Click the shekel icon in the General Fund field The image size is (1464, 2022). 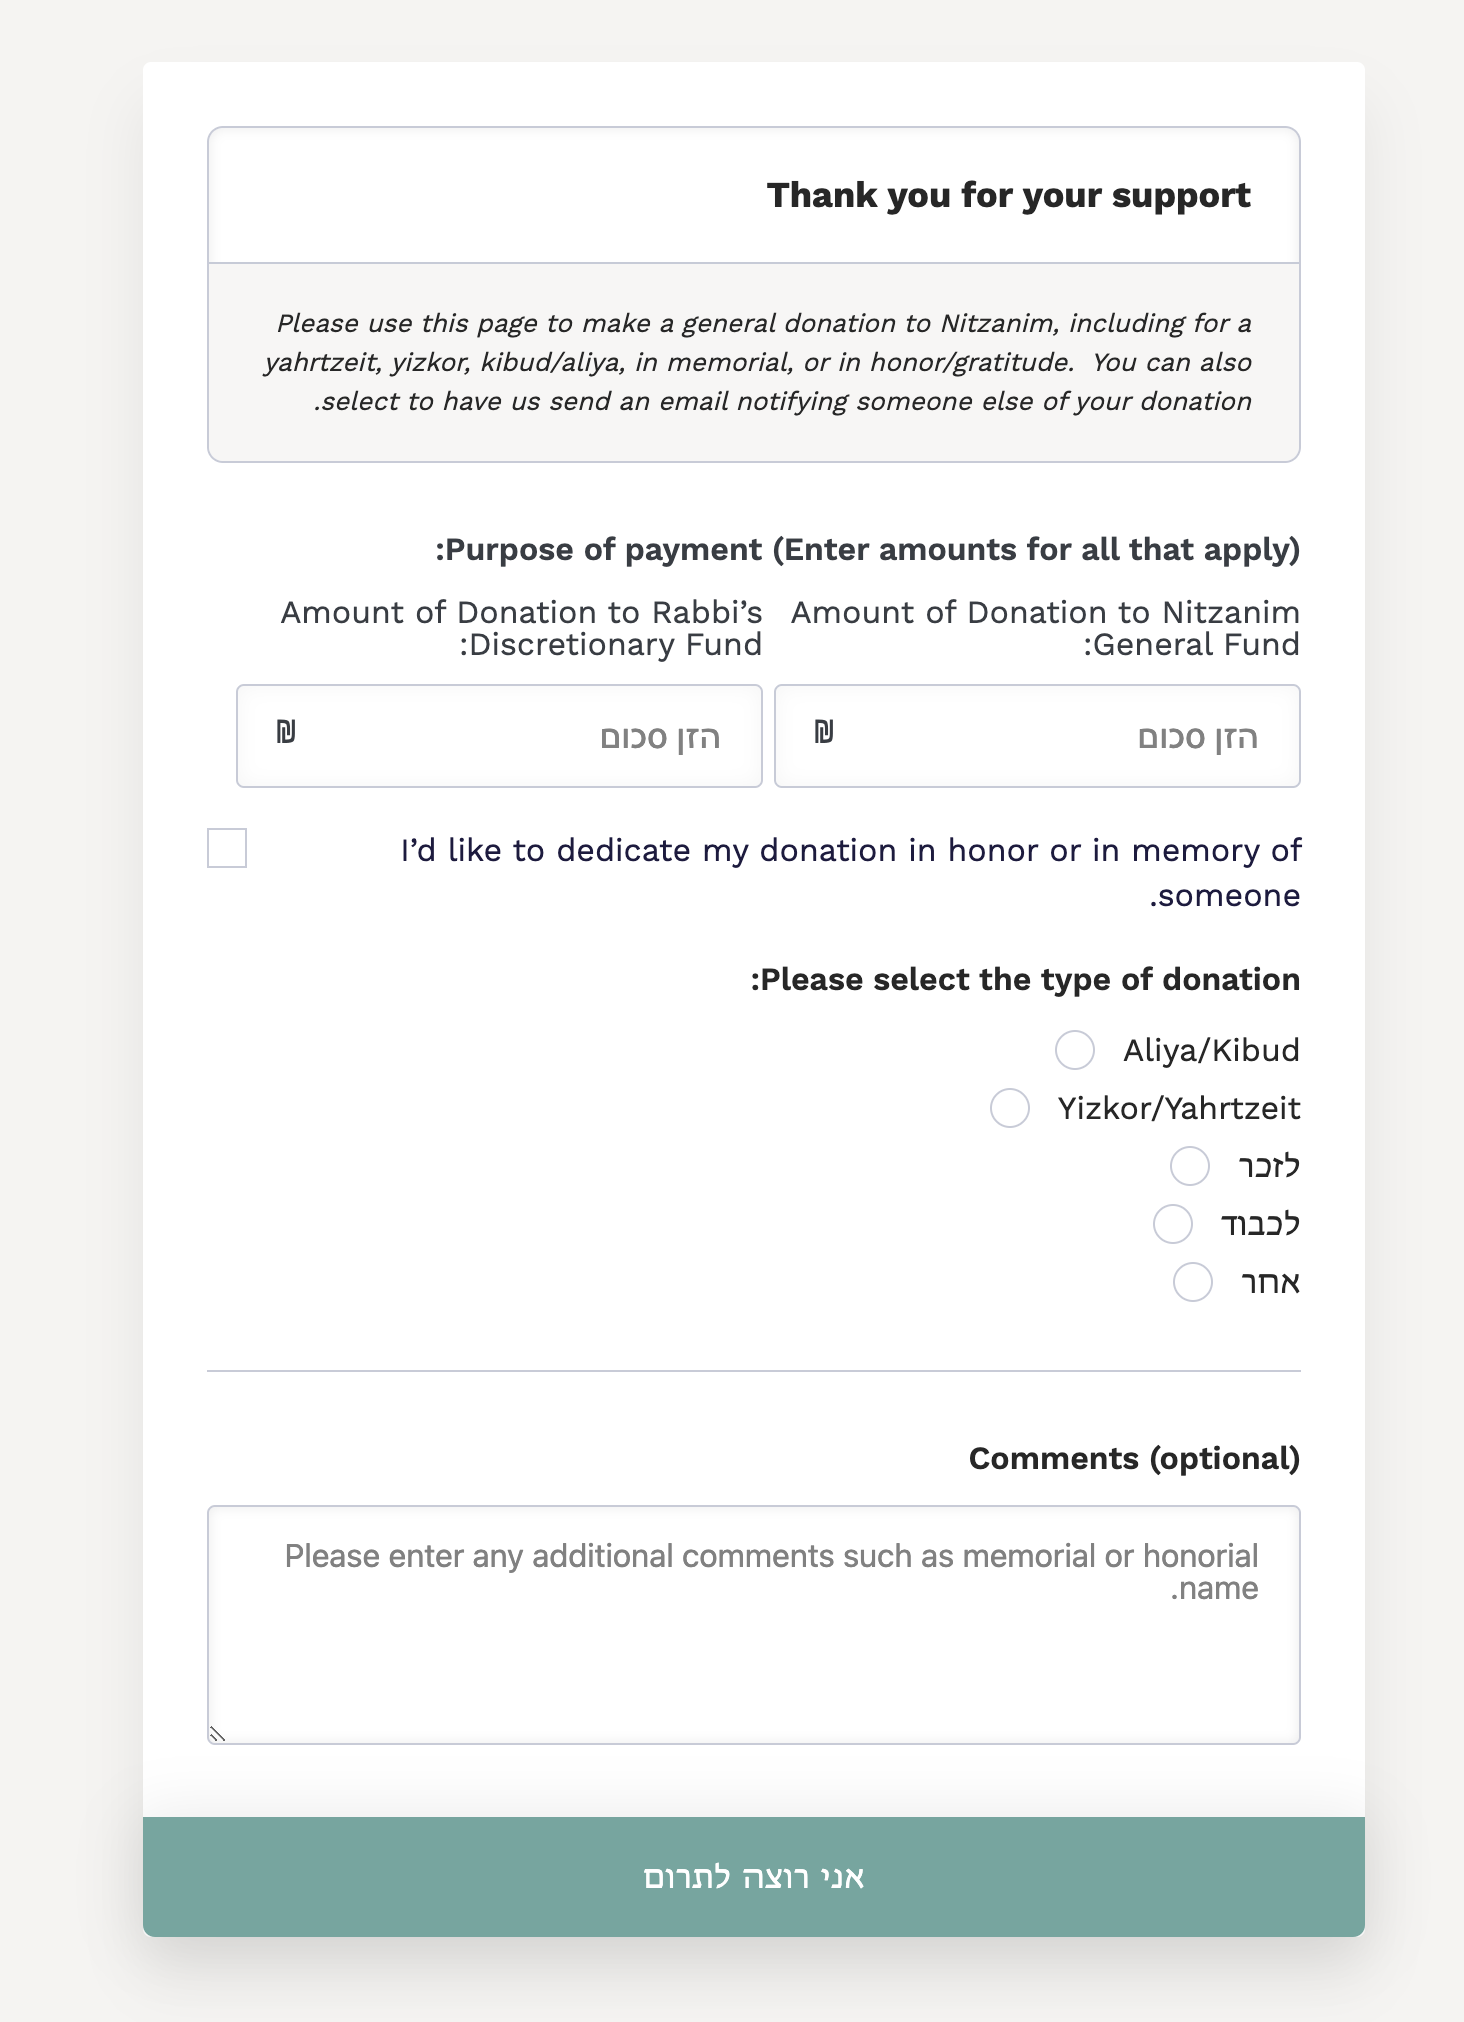coord(824,732)
